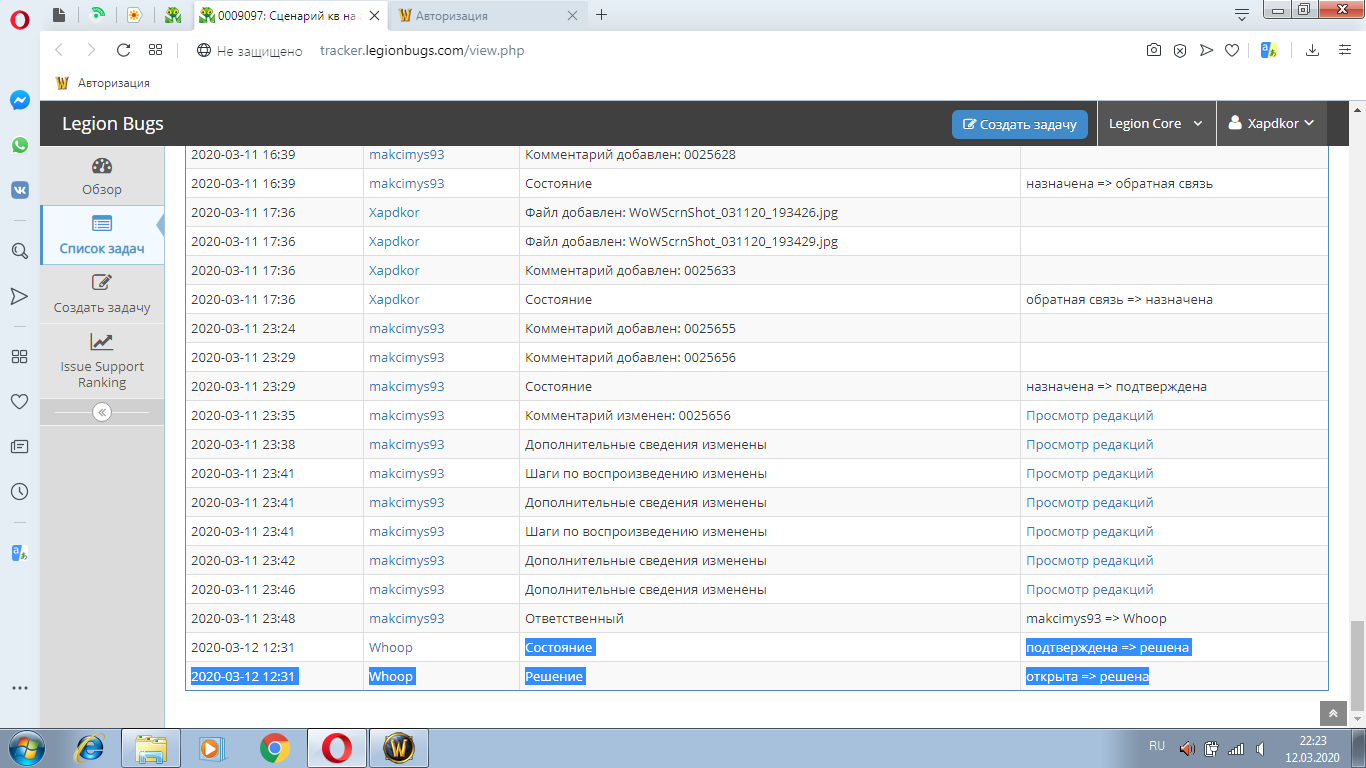The height and width of the screenshot is (768, 1366).
Task: Collapse the left navigation sidebar
Action: (x=102, y=412)
